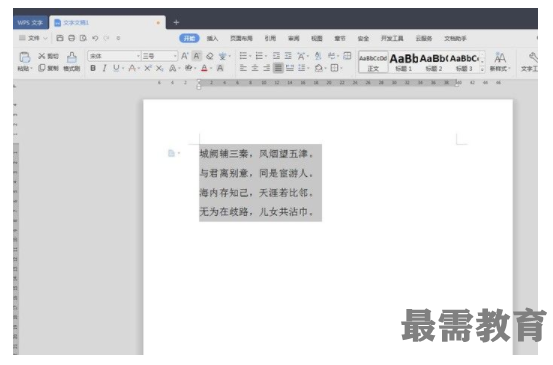Switch to the 视图 View tab

[x=317, y=38]
